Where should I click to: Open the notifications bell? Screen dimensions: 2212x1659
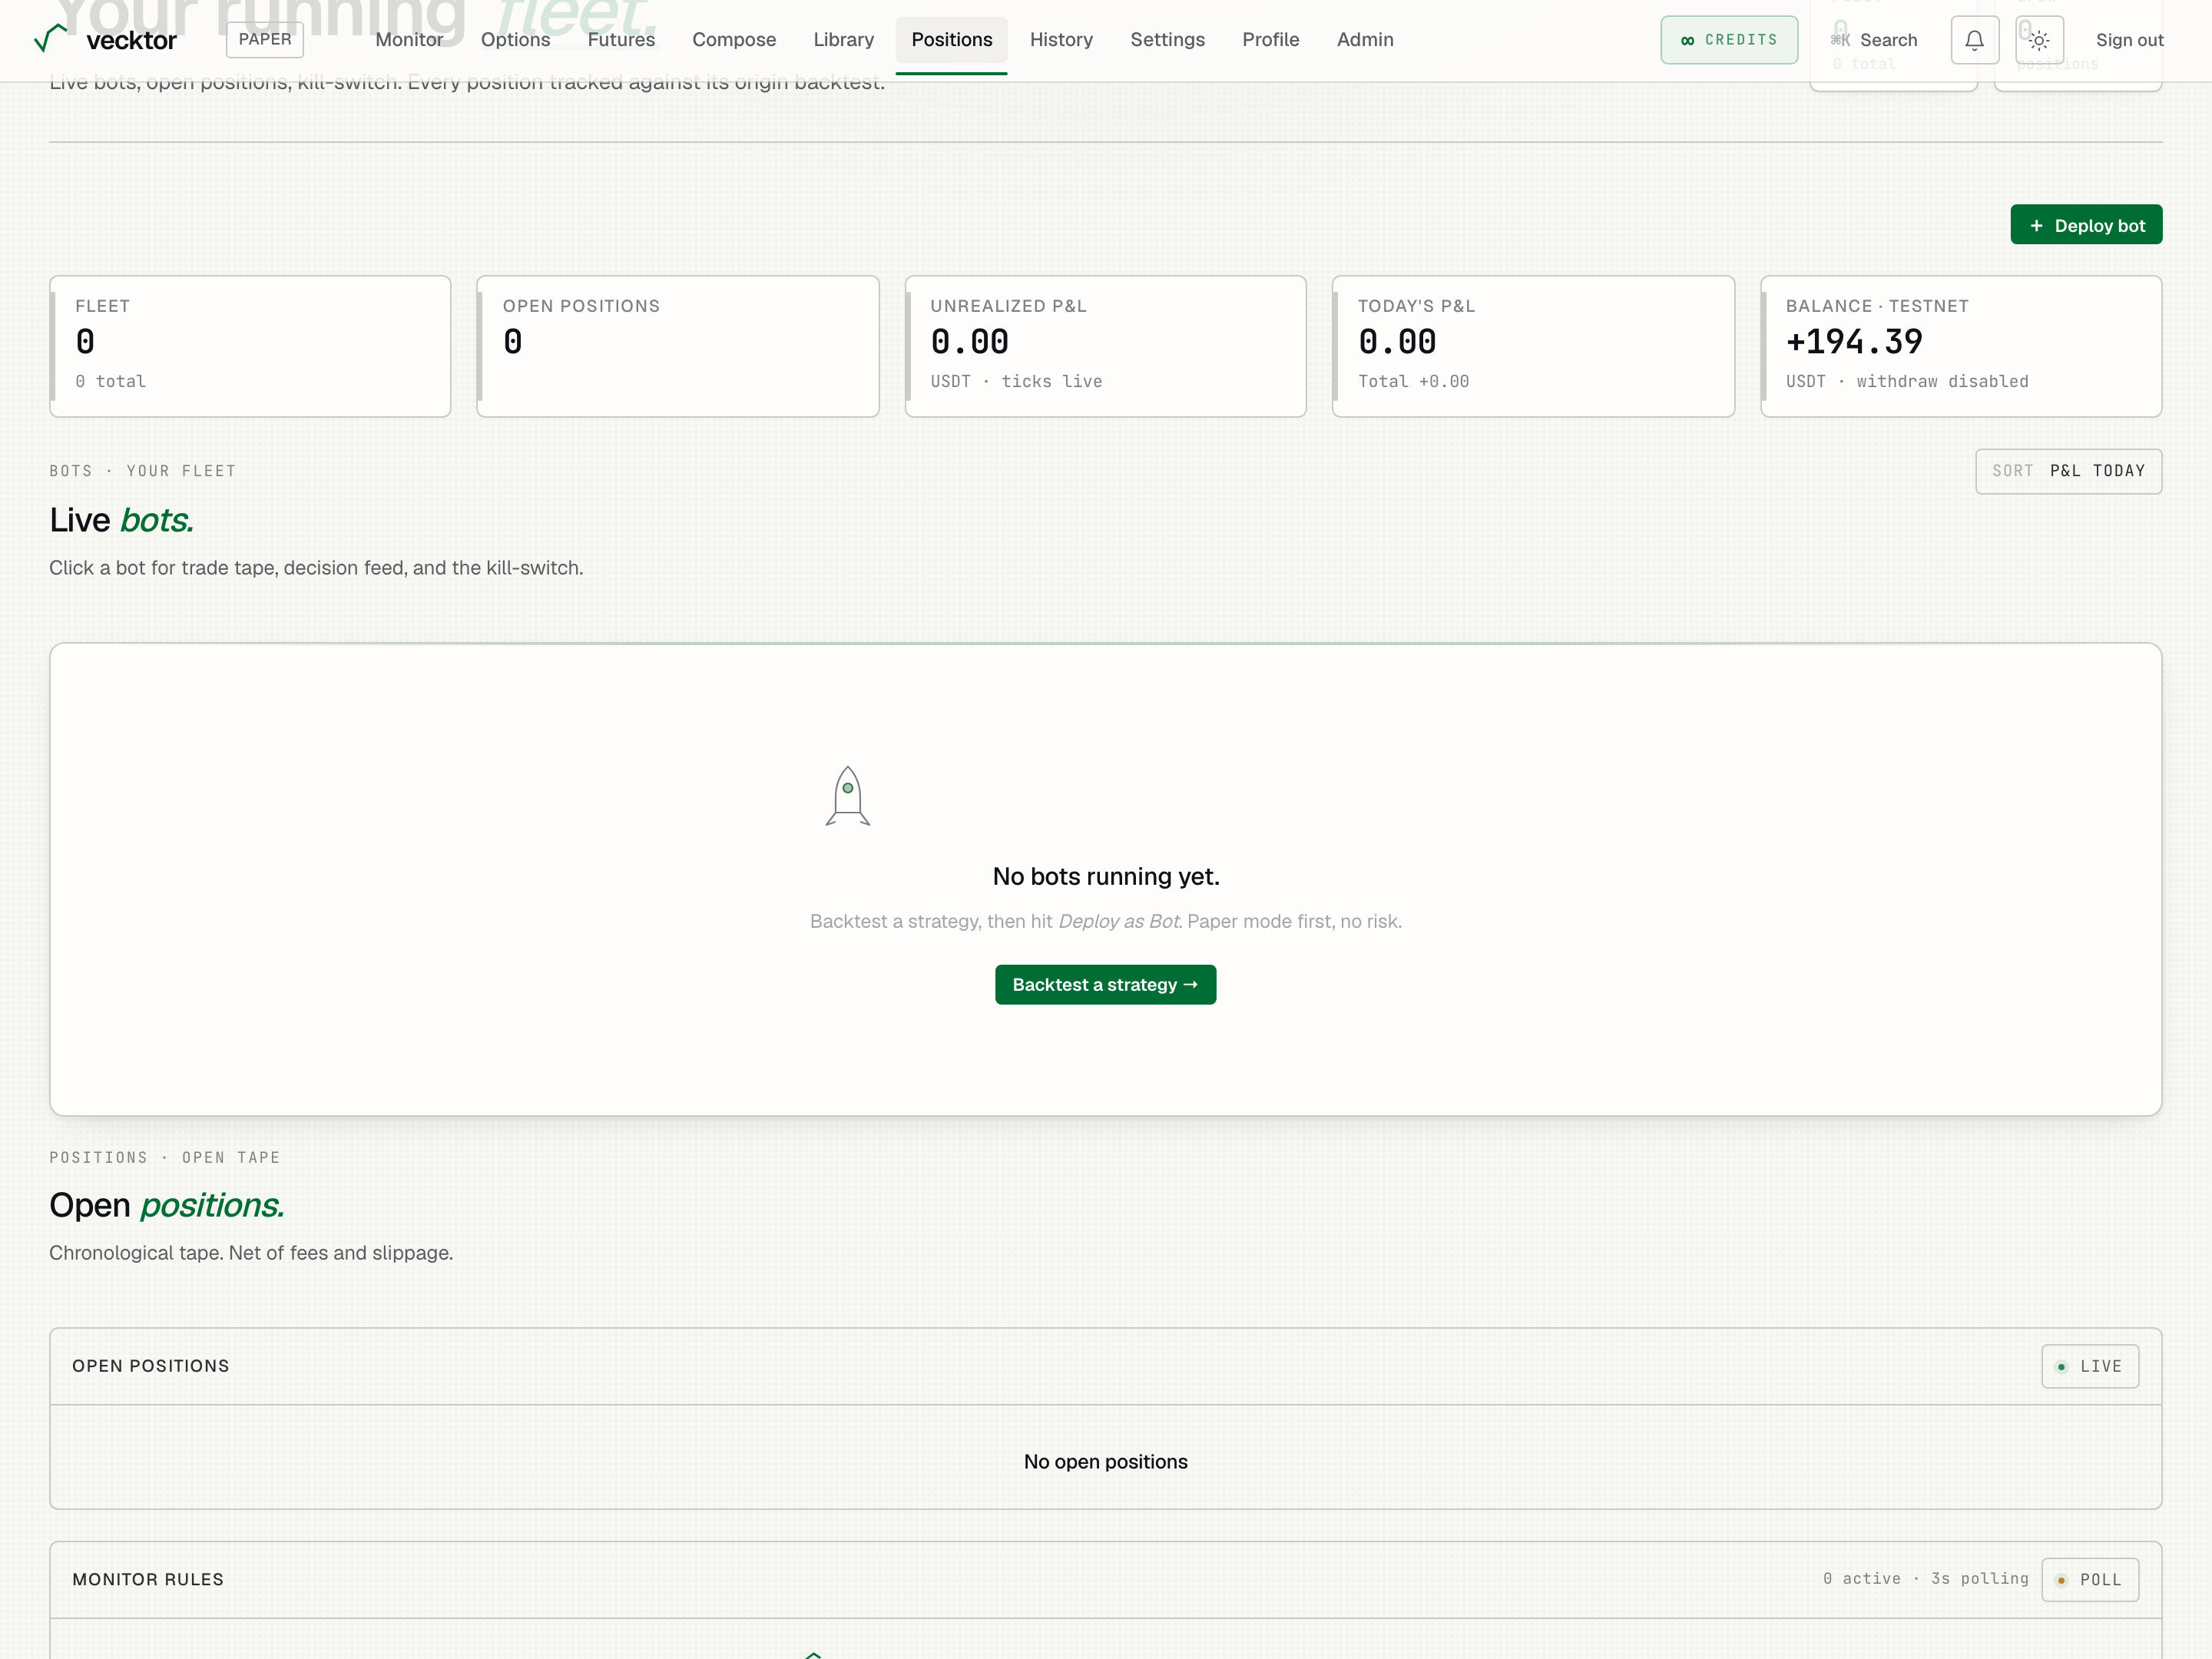[1974, 40]
